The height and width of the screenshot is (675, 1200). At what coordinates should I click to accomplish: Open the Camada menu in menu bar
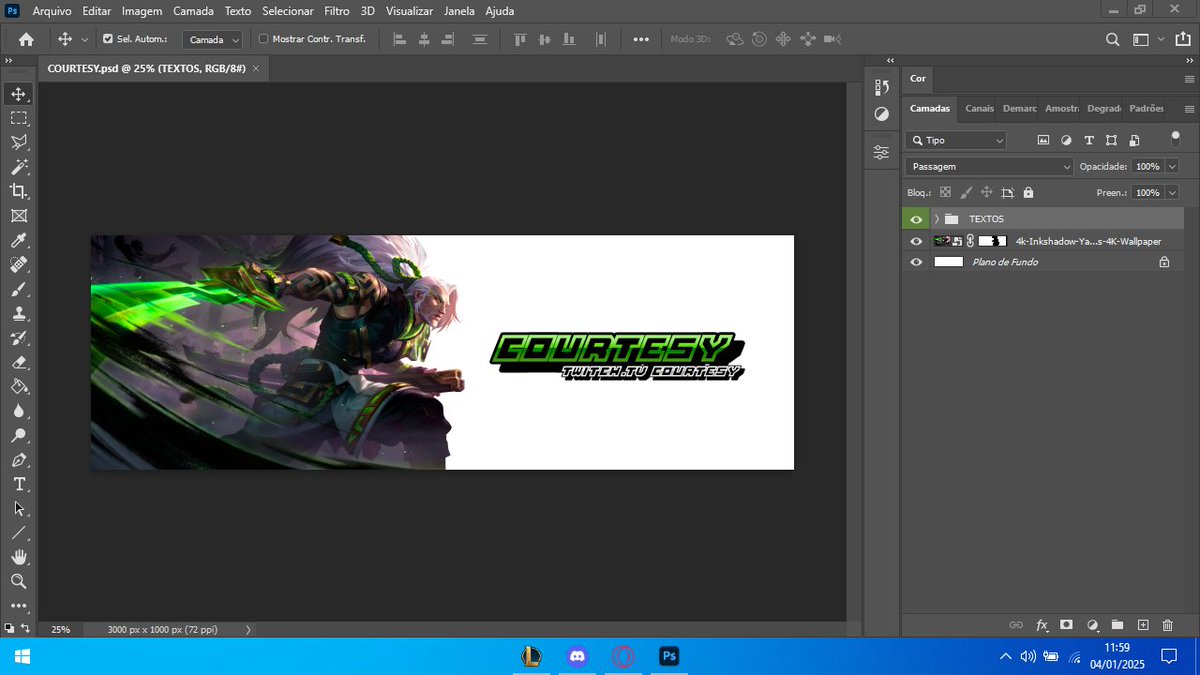[x=193, y=11]
